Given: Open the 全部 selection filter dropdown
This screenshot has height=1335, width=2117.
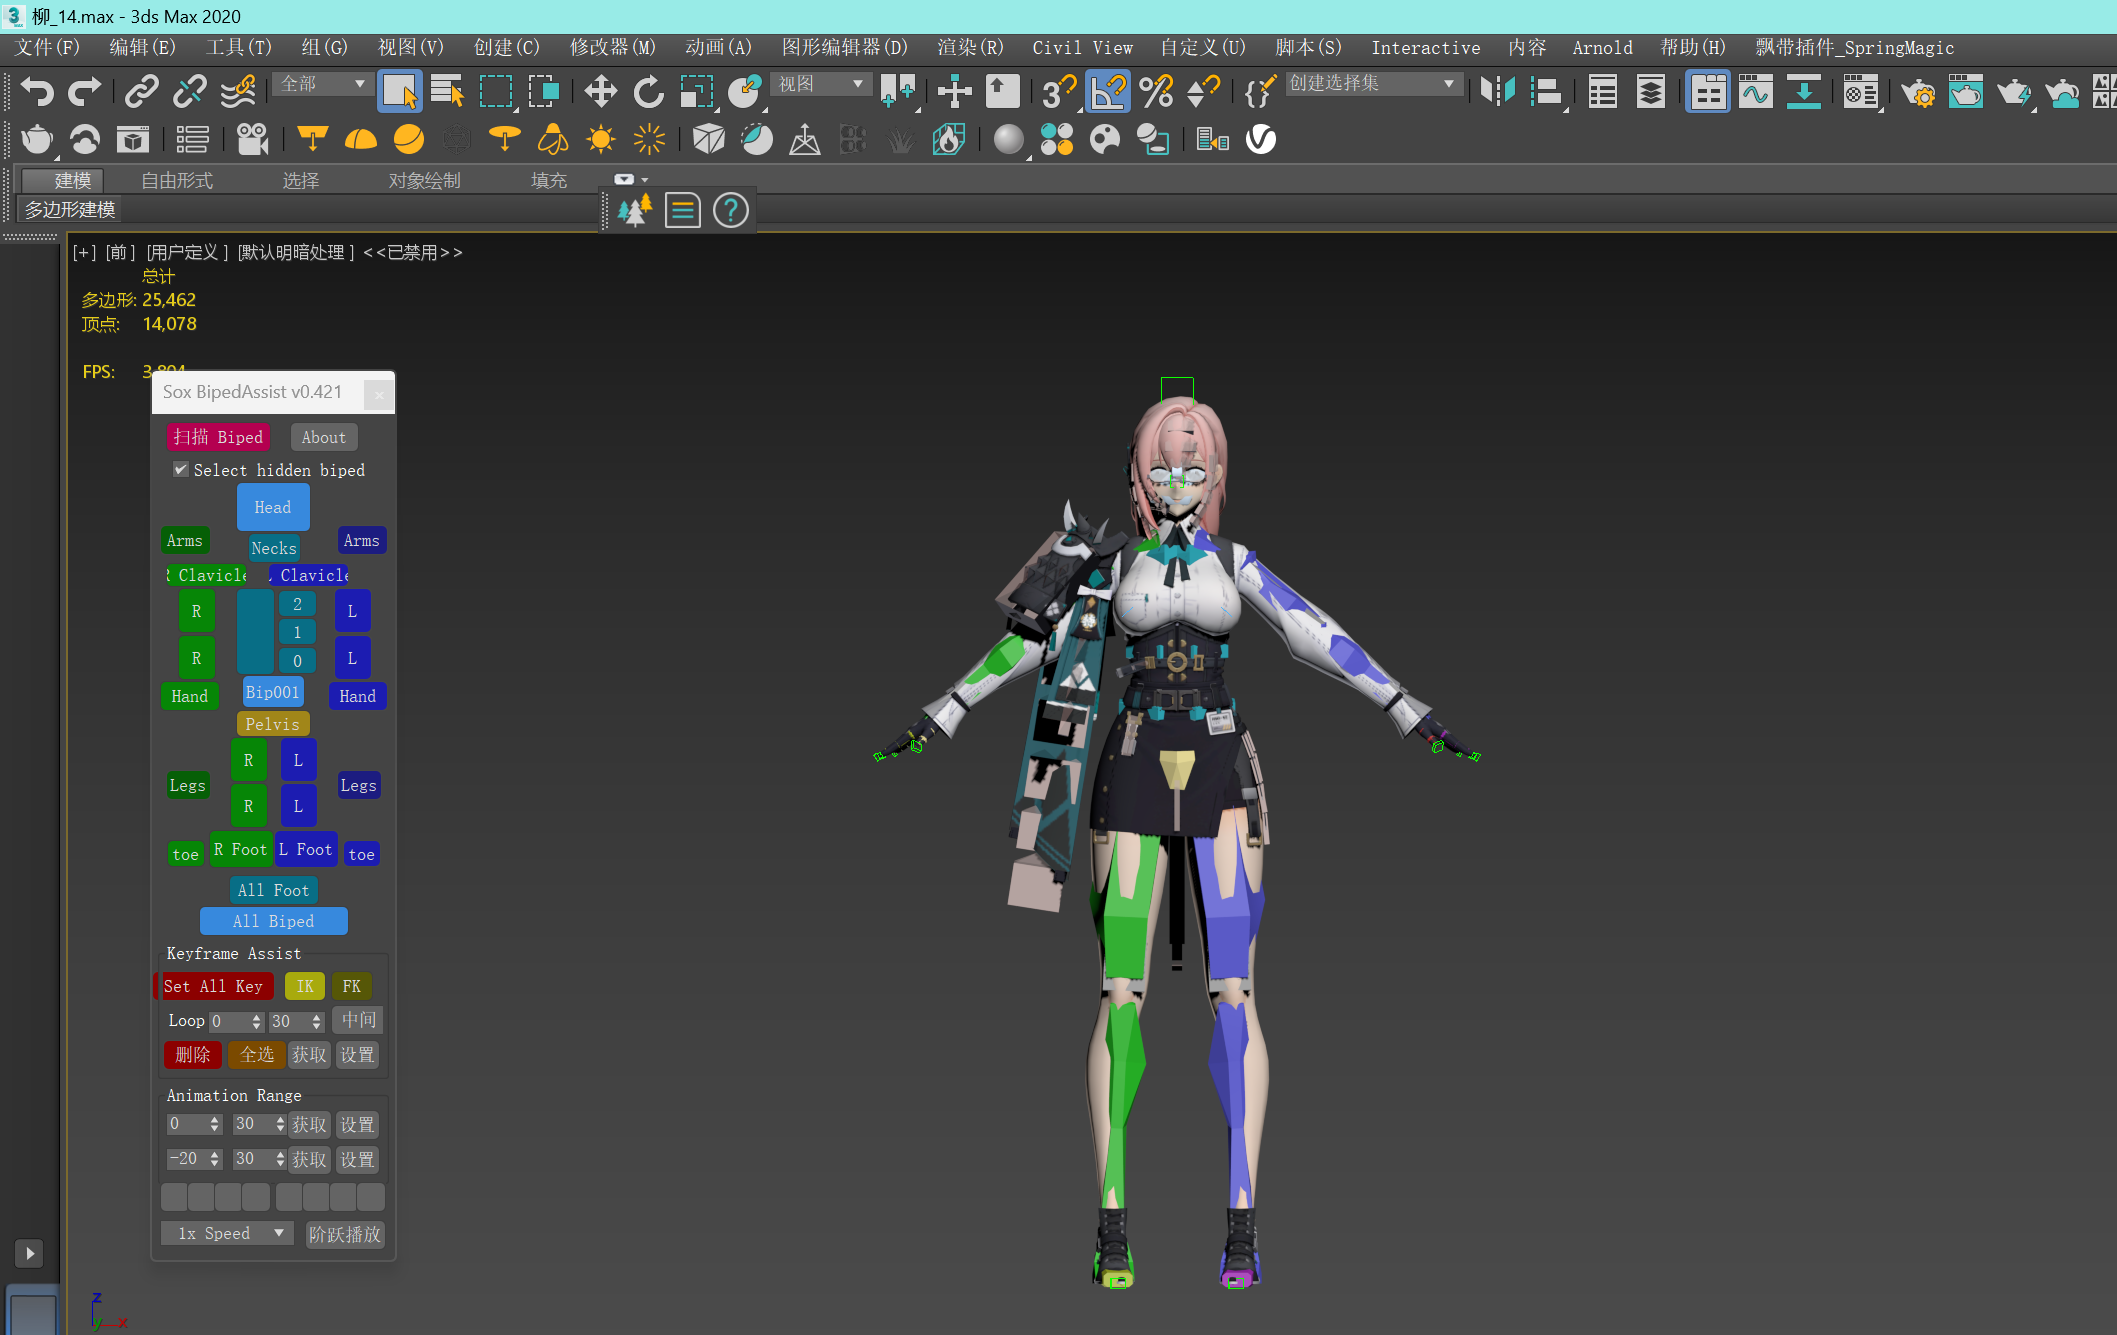Looking at the screenshot, I should (x=322, y=84).
